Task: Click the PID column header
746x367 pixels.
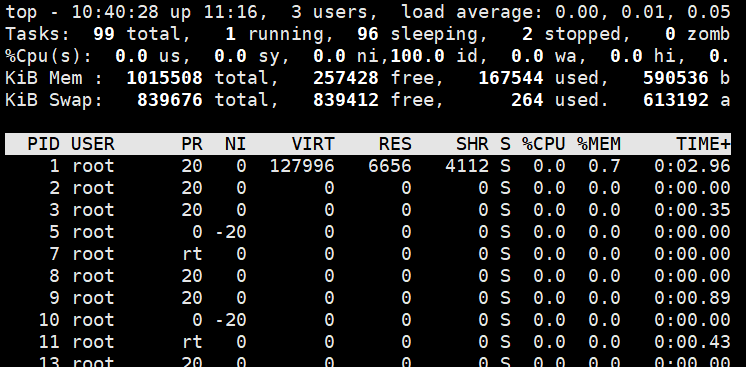Action: click(x=43, y=144)
